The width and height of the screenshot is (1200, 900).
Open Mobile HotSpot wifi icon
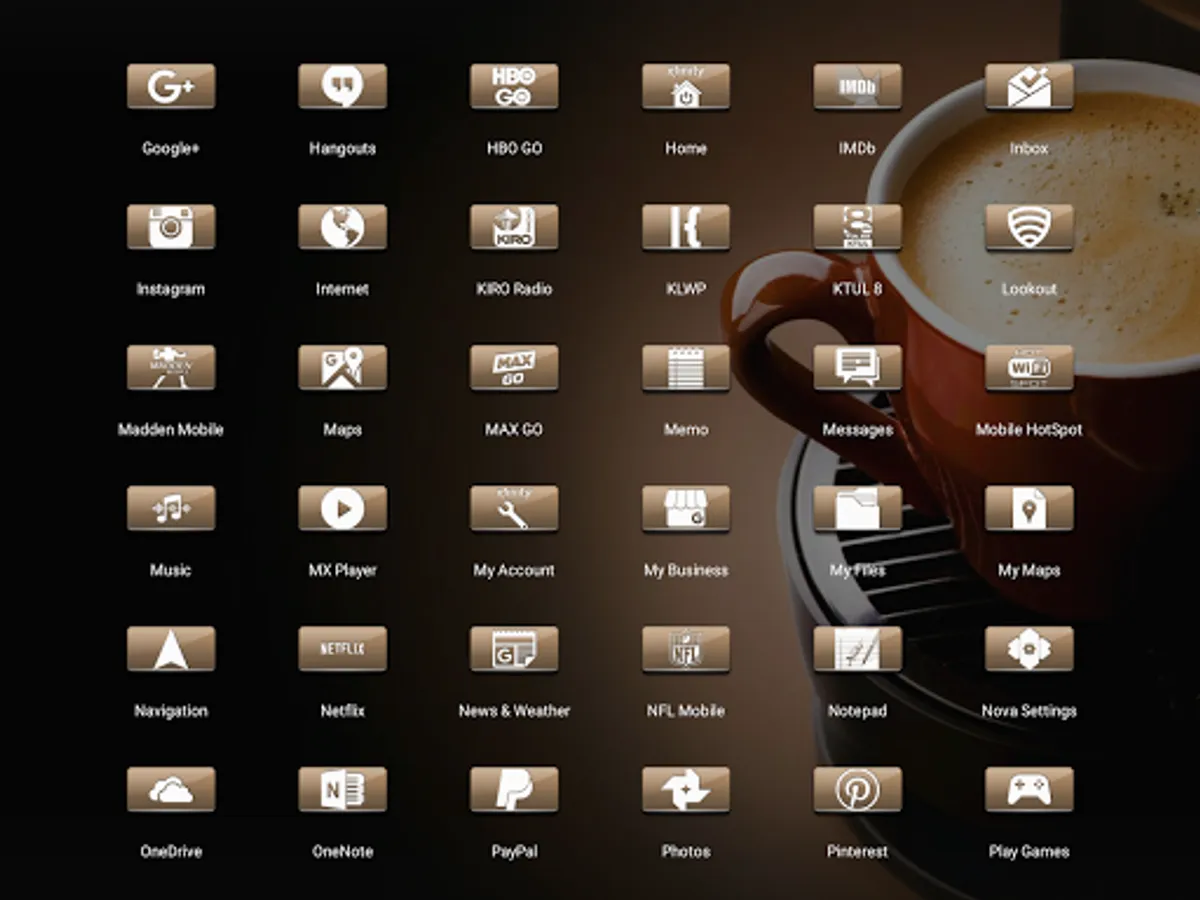click(x=1029, y=369)
